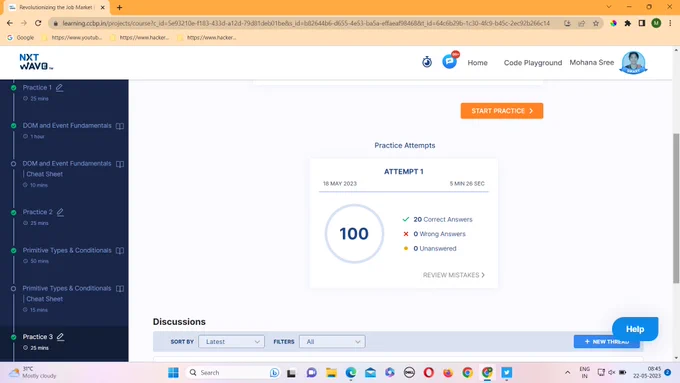
Task: Reload the page with browser refresh icon
Action: coord(38,23)
